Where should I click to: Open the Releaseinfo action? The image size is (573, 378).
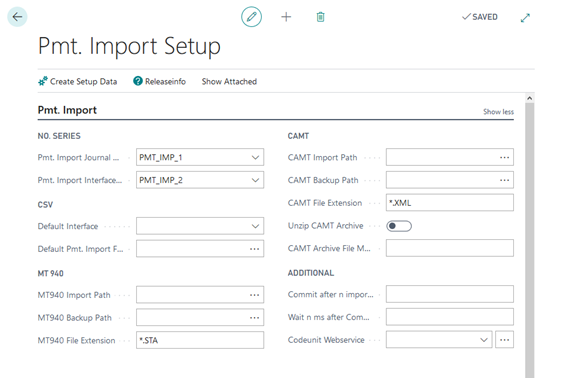tap(160, 81)
